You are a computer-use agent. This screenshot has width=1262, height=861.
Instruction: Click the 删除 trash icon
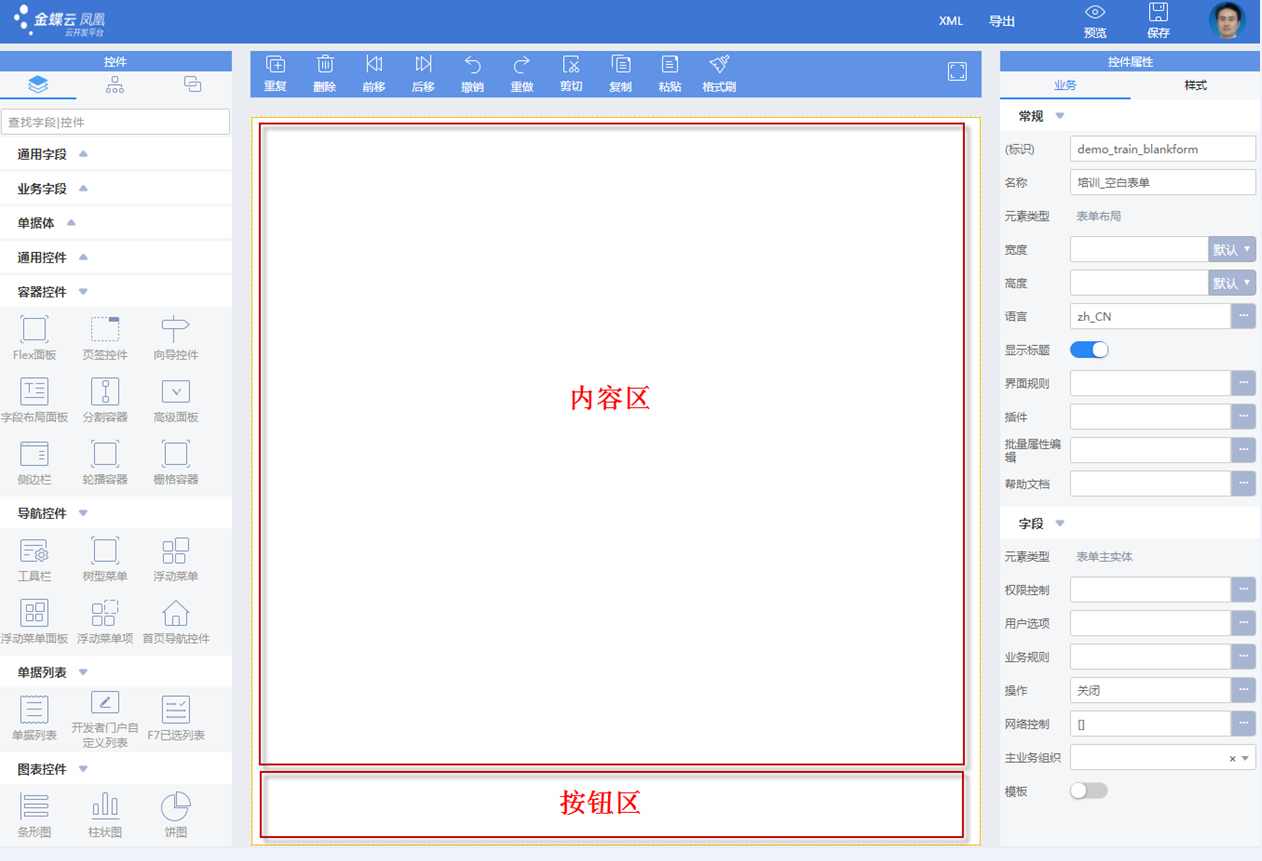pyautogui.click(x=325, y=65)
